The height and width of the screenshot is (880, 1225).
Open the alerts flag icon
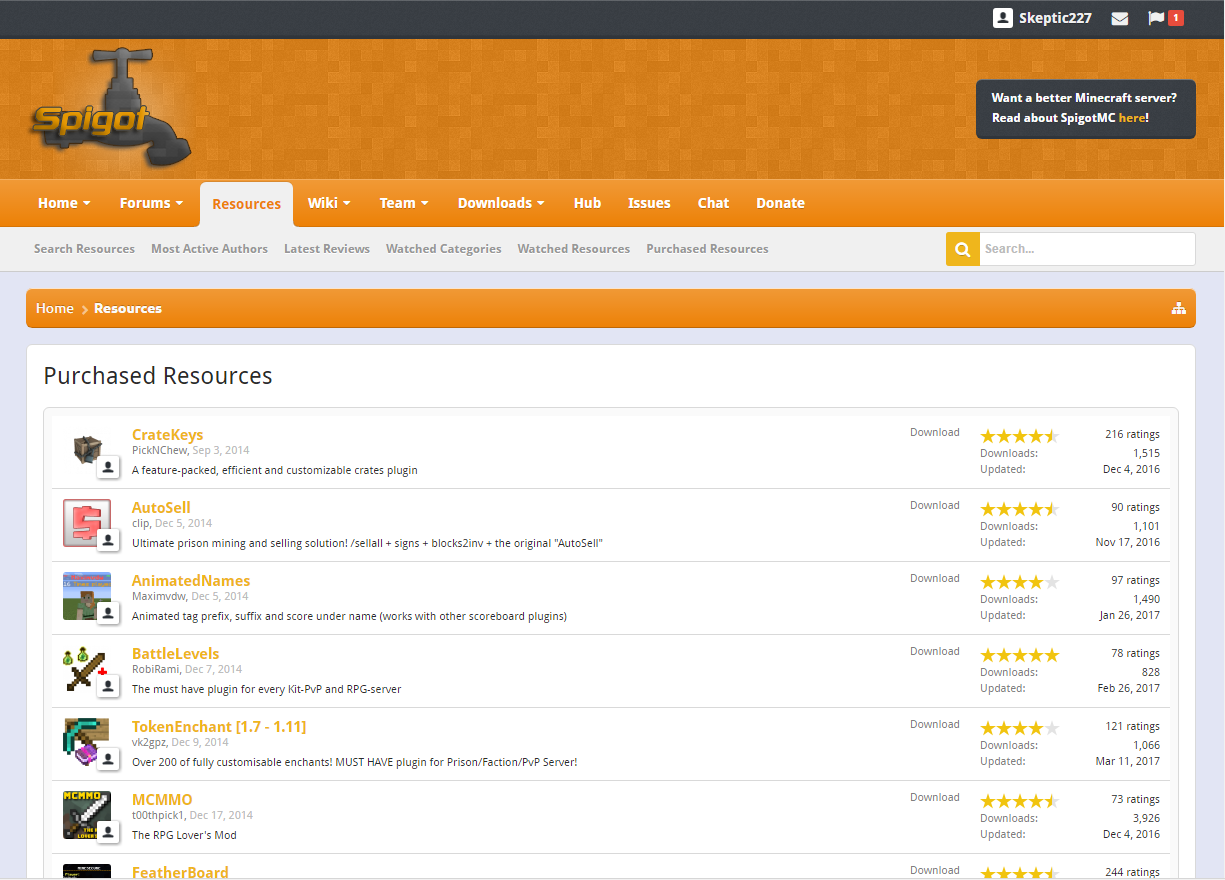click(x=1156, y=18)
